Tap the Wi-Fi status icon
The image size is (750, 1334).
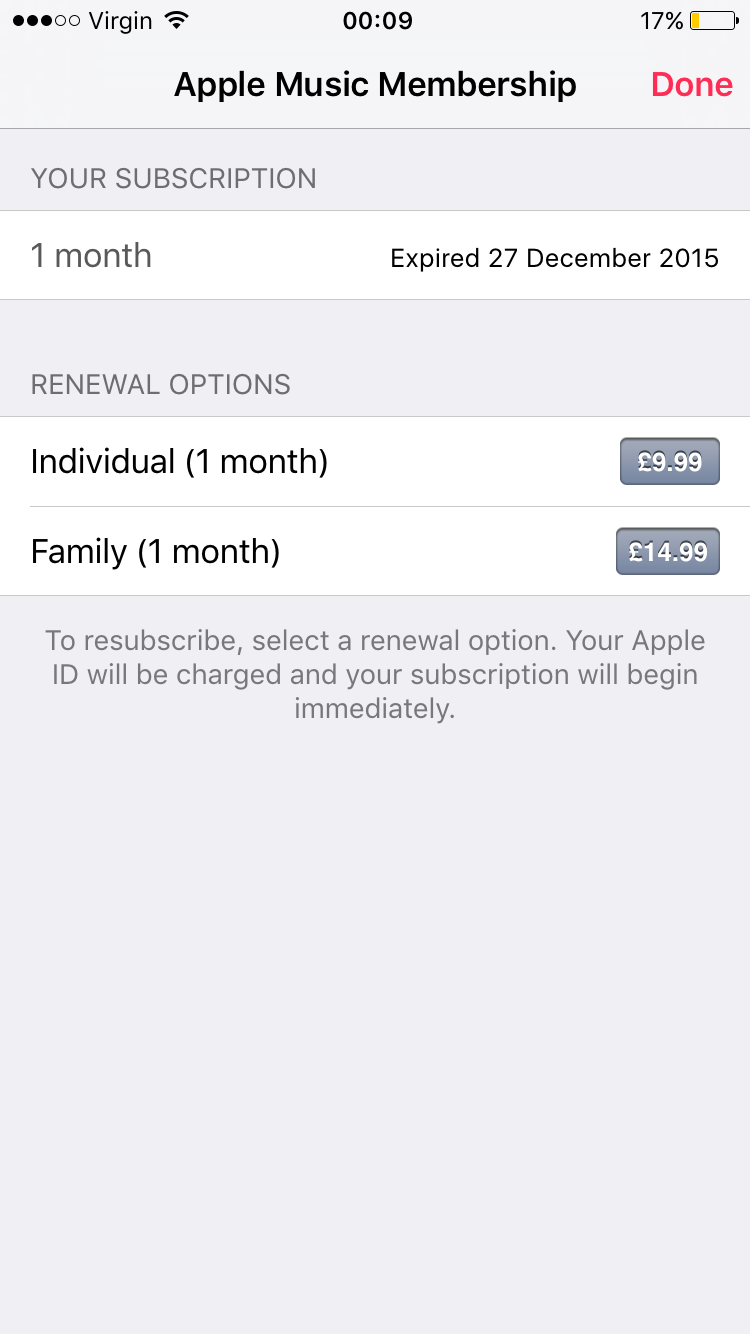click(x=177, y=21)
